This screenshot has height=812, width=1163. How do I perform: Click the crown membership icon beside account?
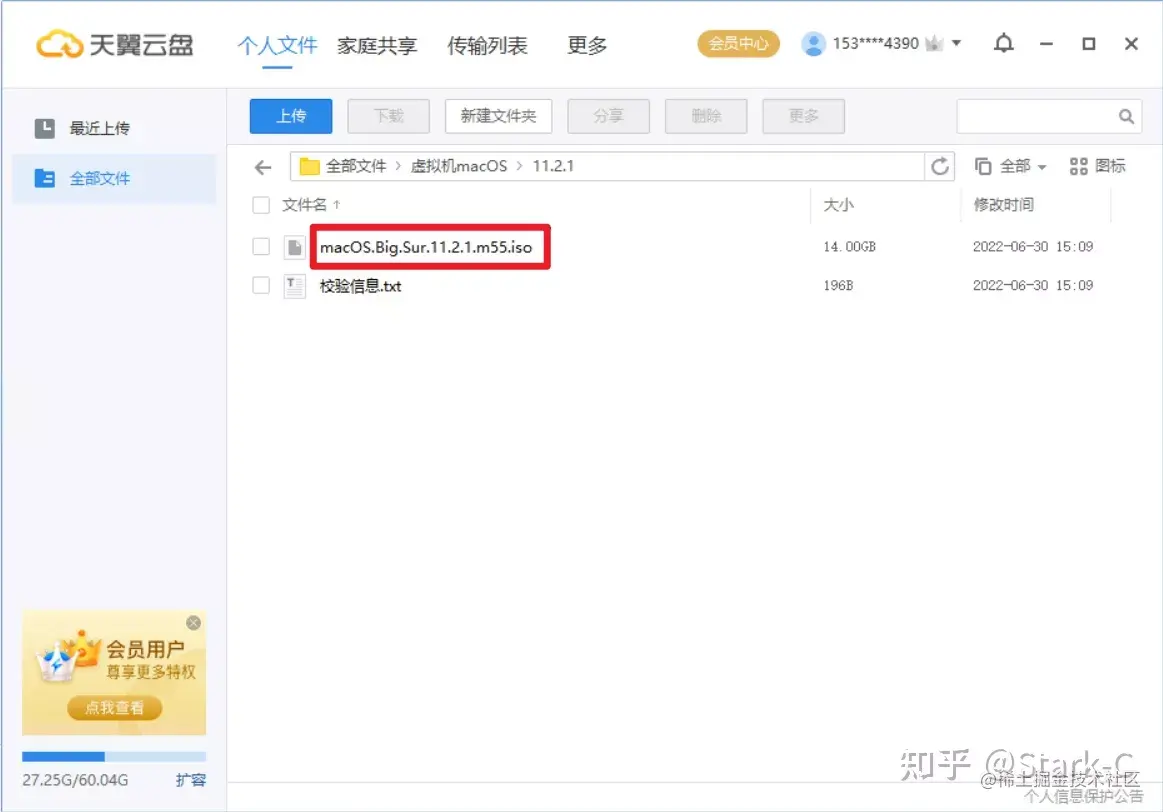point(935,44)
